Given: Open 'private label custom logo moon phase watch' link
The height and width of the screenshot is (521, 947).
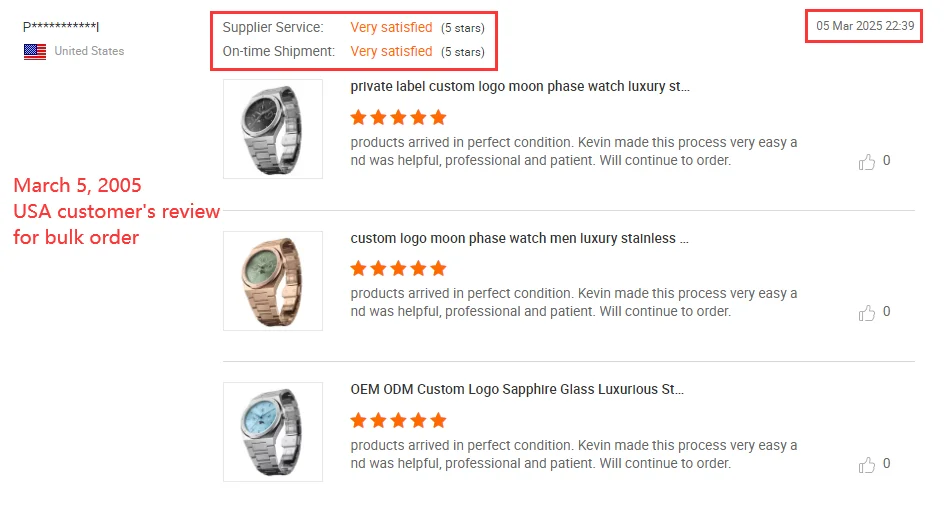Looking at the screenshot, I should pos(520,87).
